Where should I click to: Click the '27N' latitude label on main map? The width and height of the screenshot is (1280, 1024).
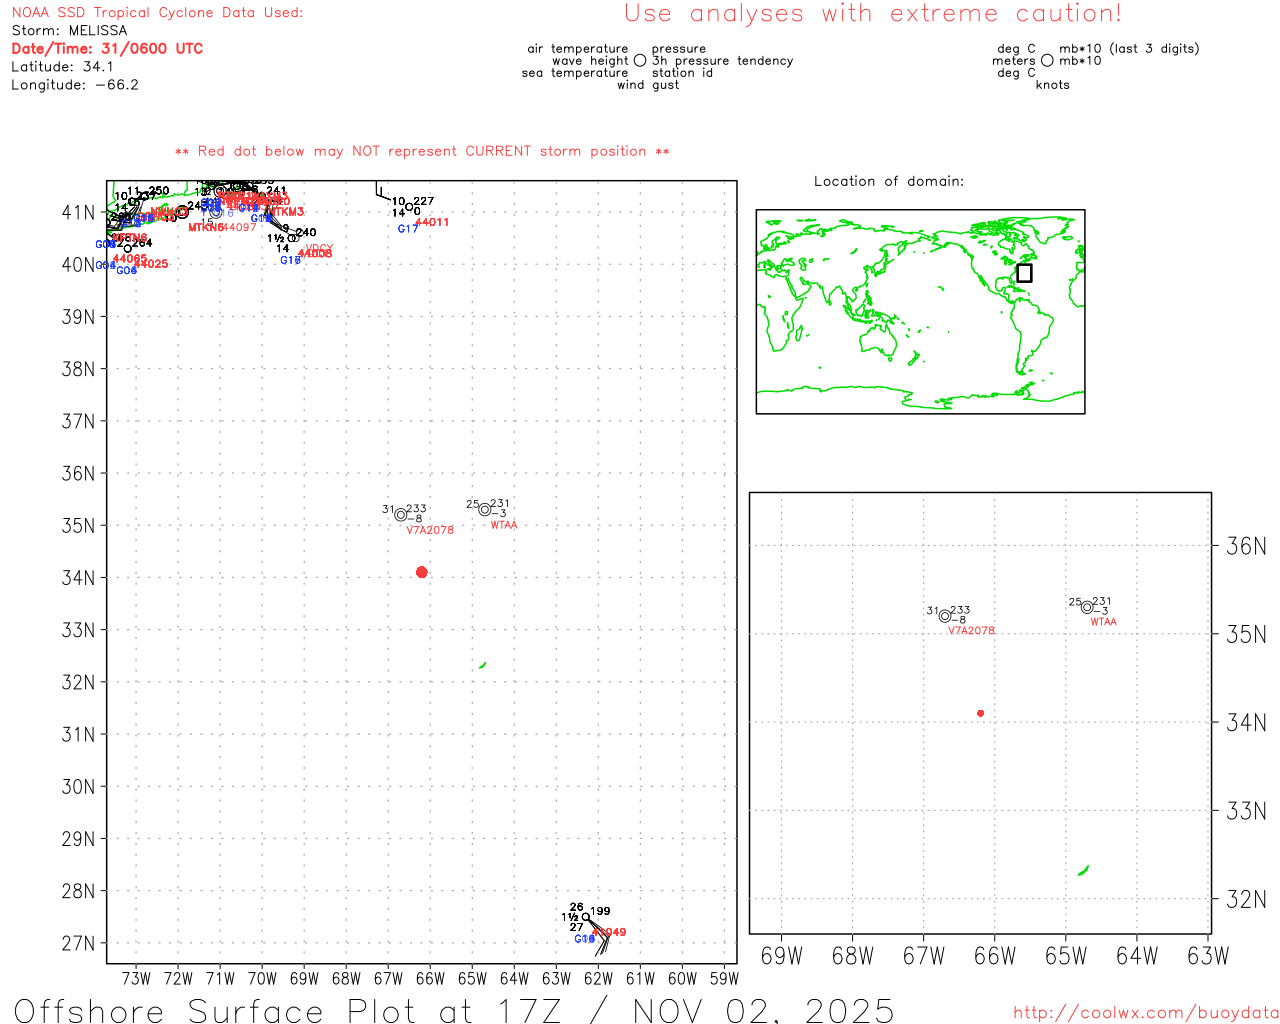pos(78,944)
